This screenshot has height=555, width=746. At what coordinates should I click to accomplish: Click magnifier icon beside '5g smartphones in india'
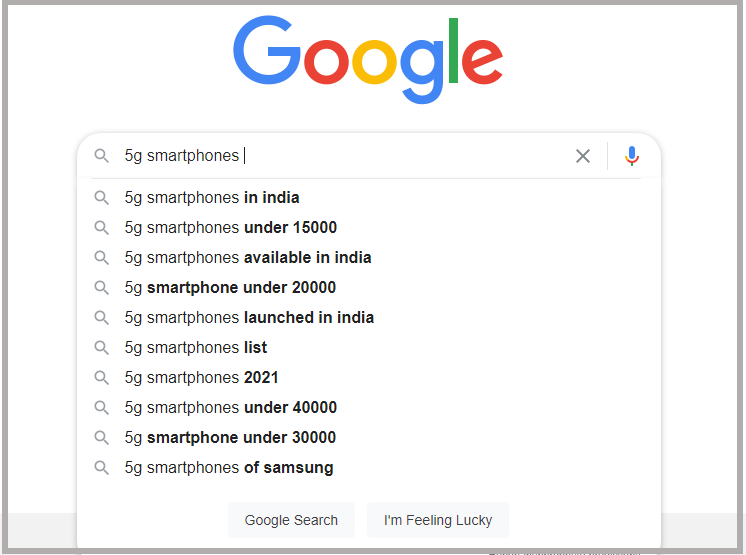pyautogui.click(x=101, y=198)
